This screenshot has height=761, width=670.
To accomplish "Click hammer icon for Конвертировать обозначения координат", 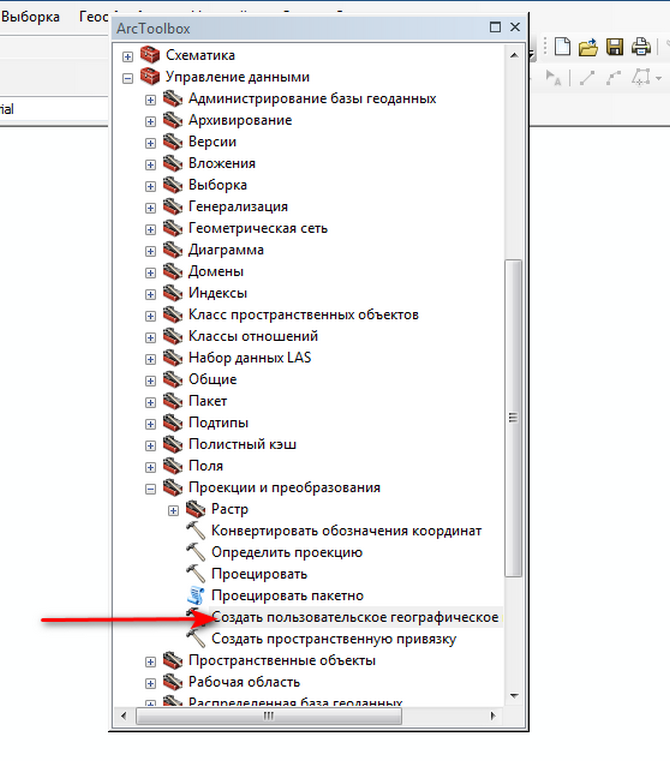I will pos(196,530).
